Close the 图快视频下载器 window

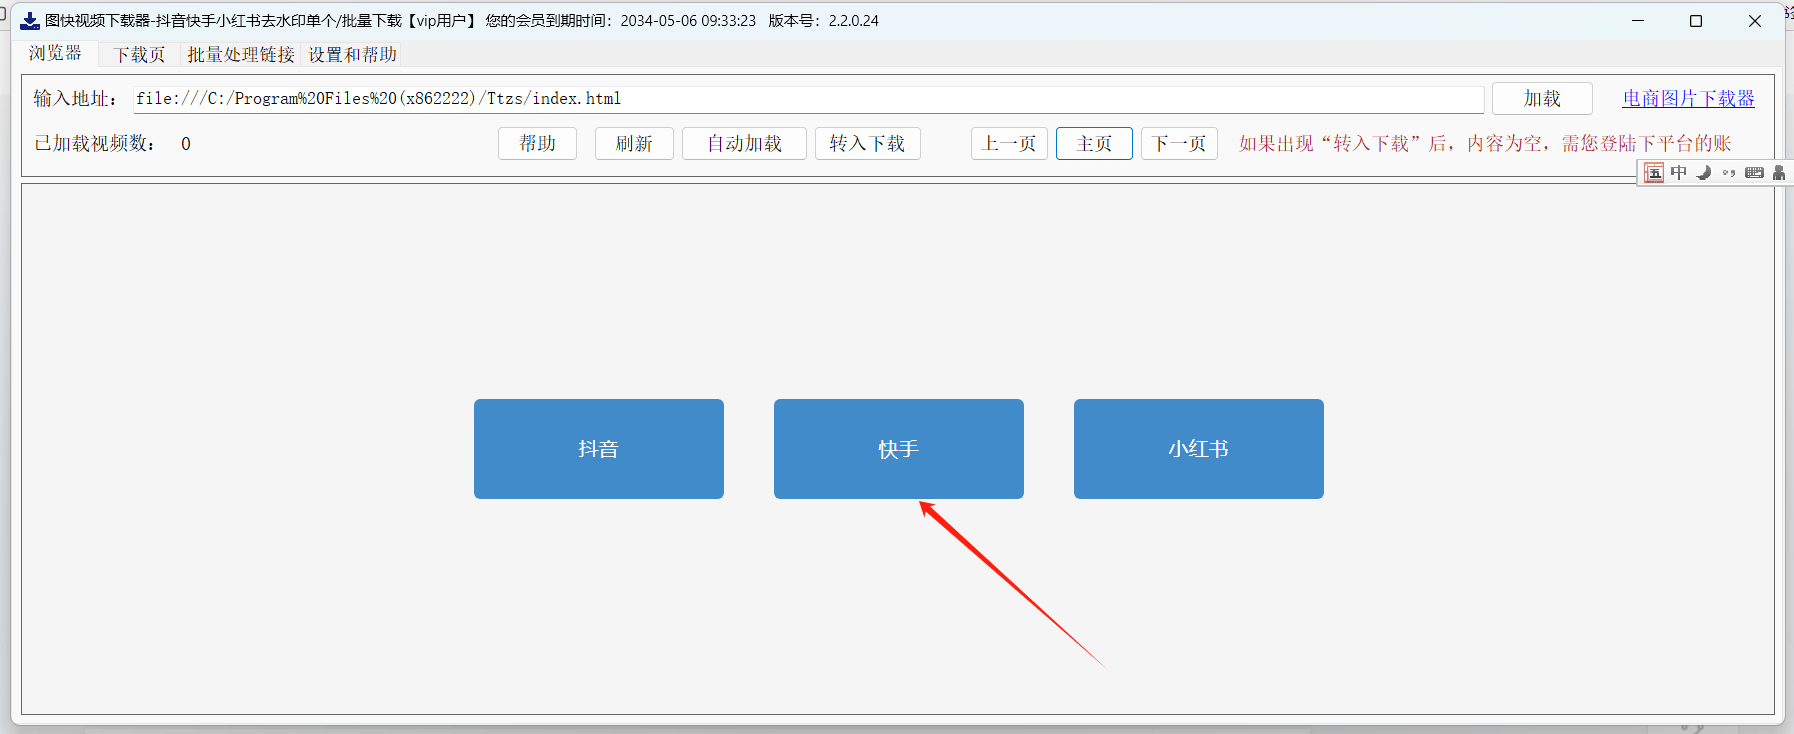1755,21
